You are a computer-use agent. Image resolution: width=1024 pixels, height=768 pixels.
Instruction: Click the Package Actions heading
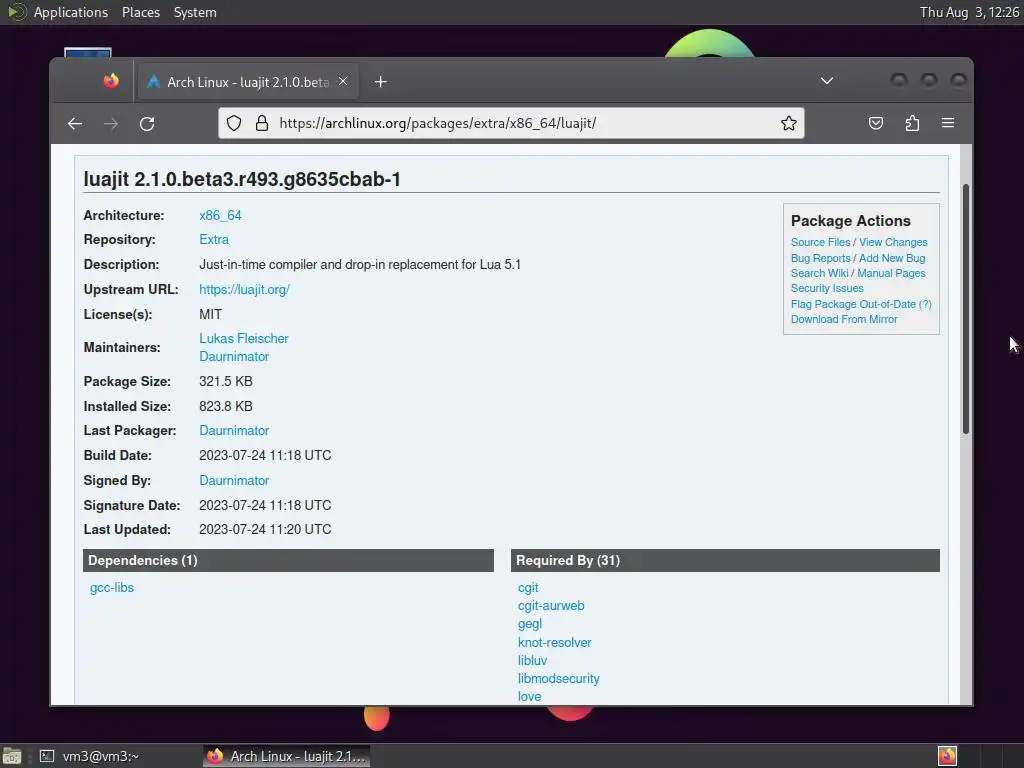click(850, 221)
